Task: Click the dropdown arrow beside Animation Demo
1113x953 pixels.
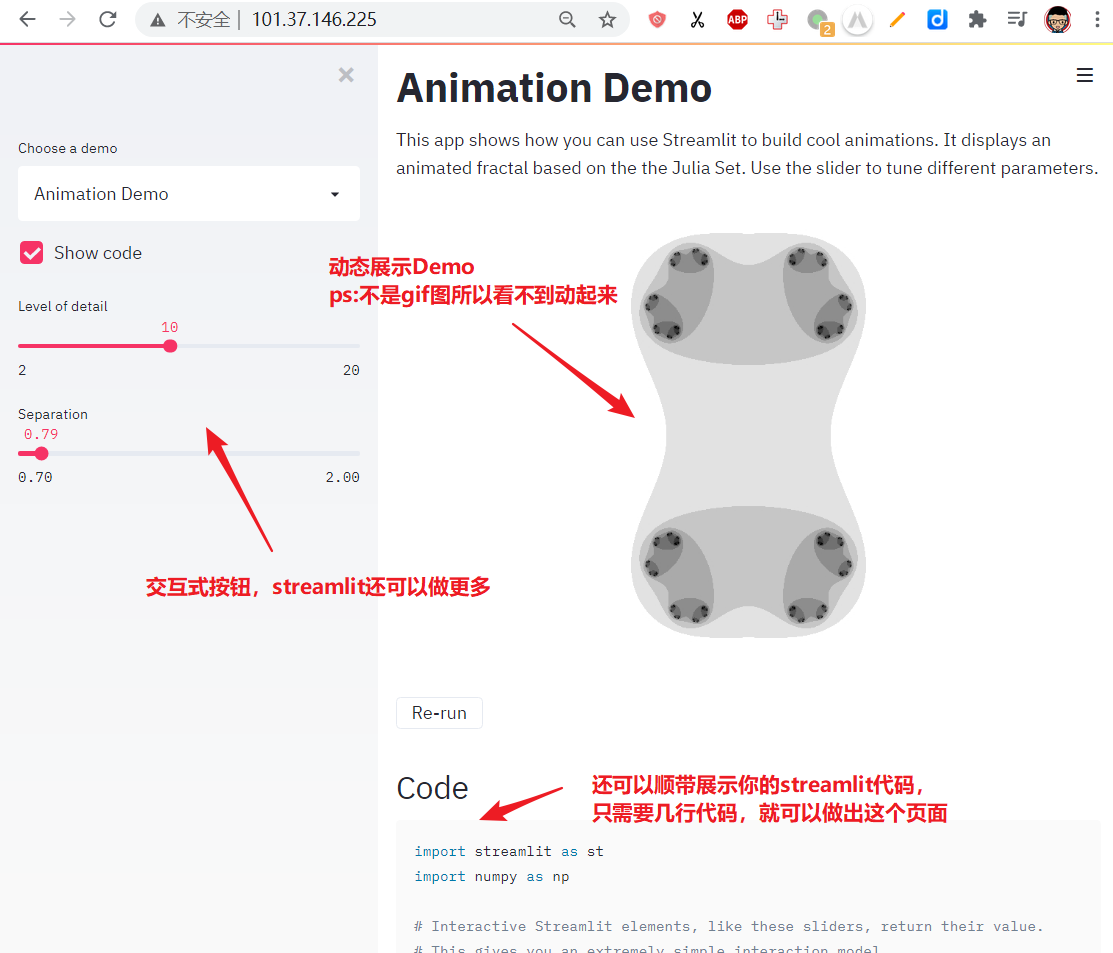Action: click(335, 194)
